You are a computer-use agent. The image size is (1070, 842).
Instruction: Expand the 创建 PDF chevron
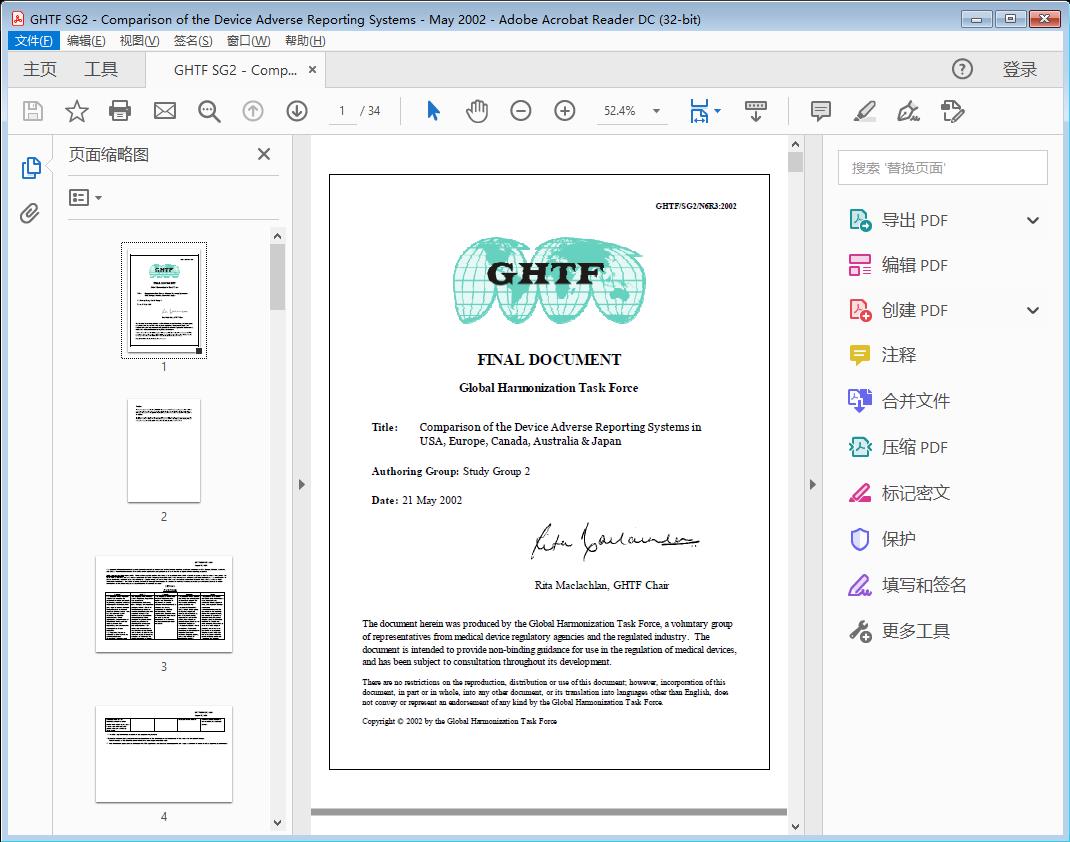(x=1033, y=310)
